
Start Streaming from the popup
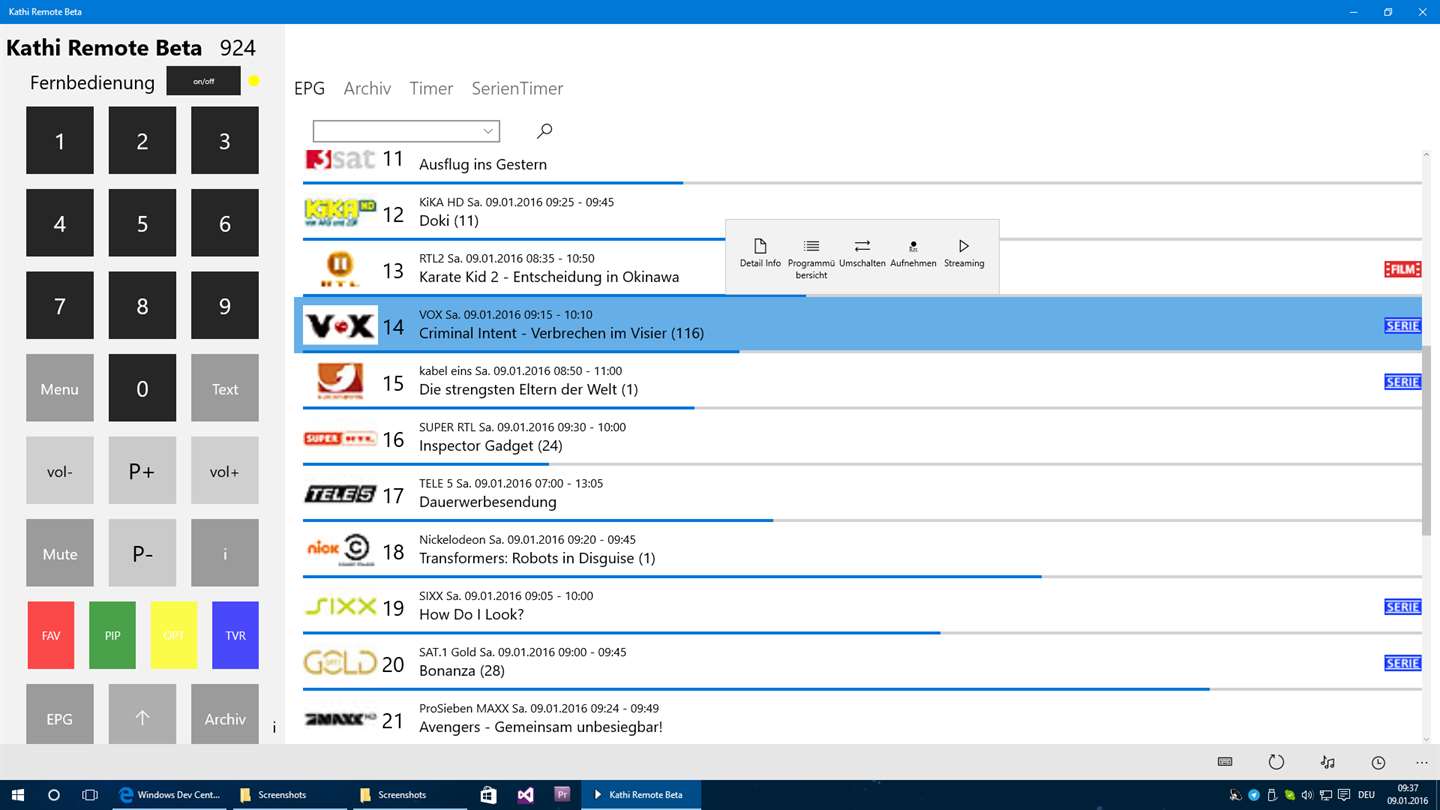[964, 253]
